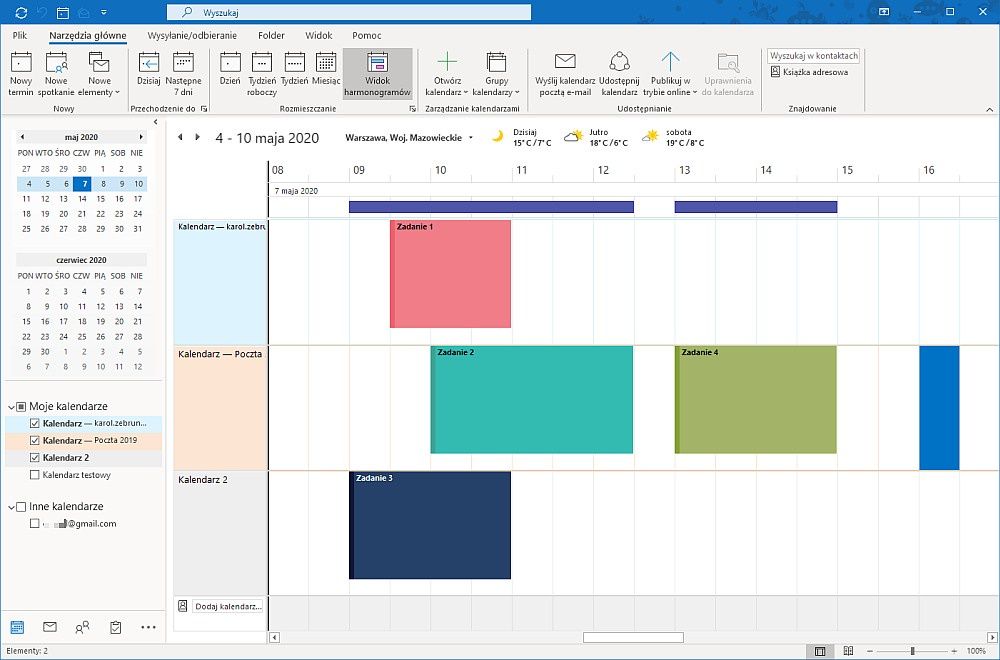Open the Zadanie 3 appointment
Screen dimensions: 1000x660
(x=430, y=525)
